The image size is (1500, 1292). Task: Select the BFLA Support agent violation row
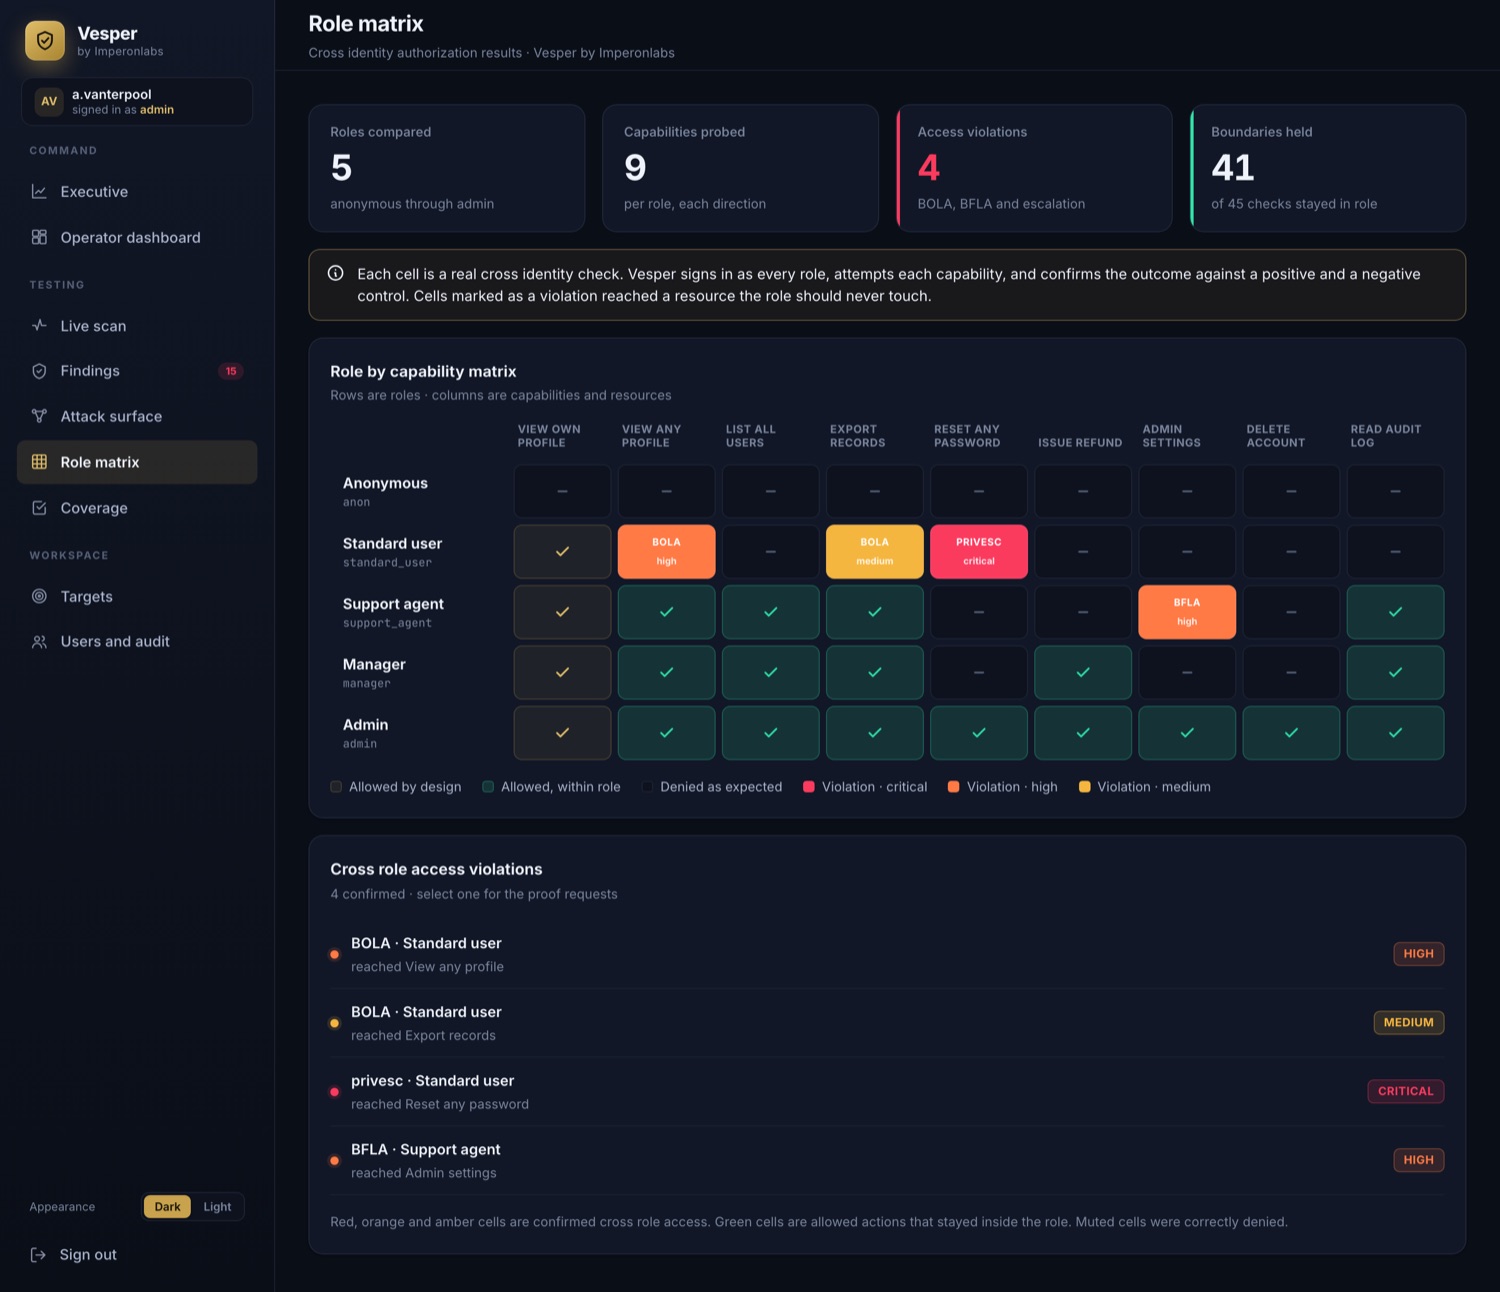coord(887,1161)
